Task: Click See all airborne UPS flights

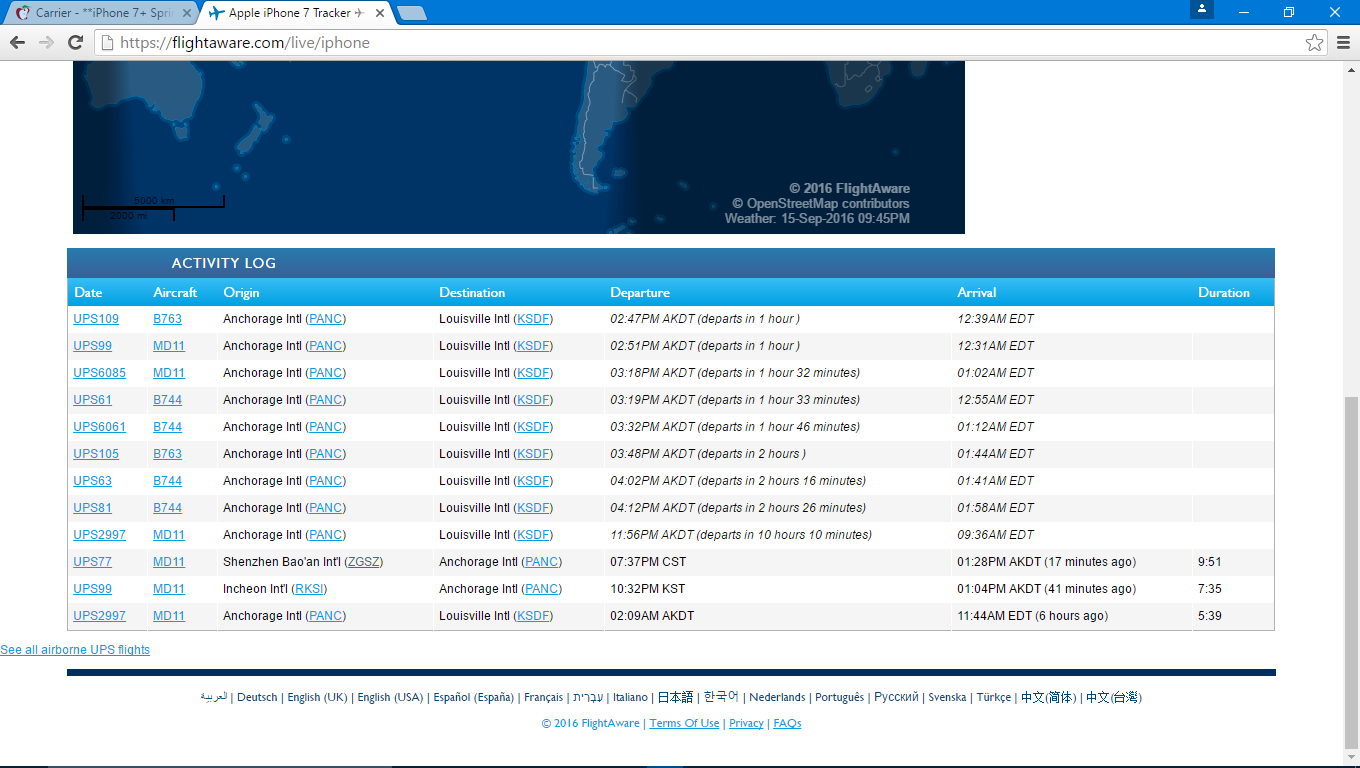Action: [x=75, y=650]
